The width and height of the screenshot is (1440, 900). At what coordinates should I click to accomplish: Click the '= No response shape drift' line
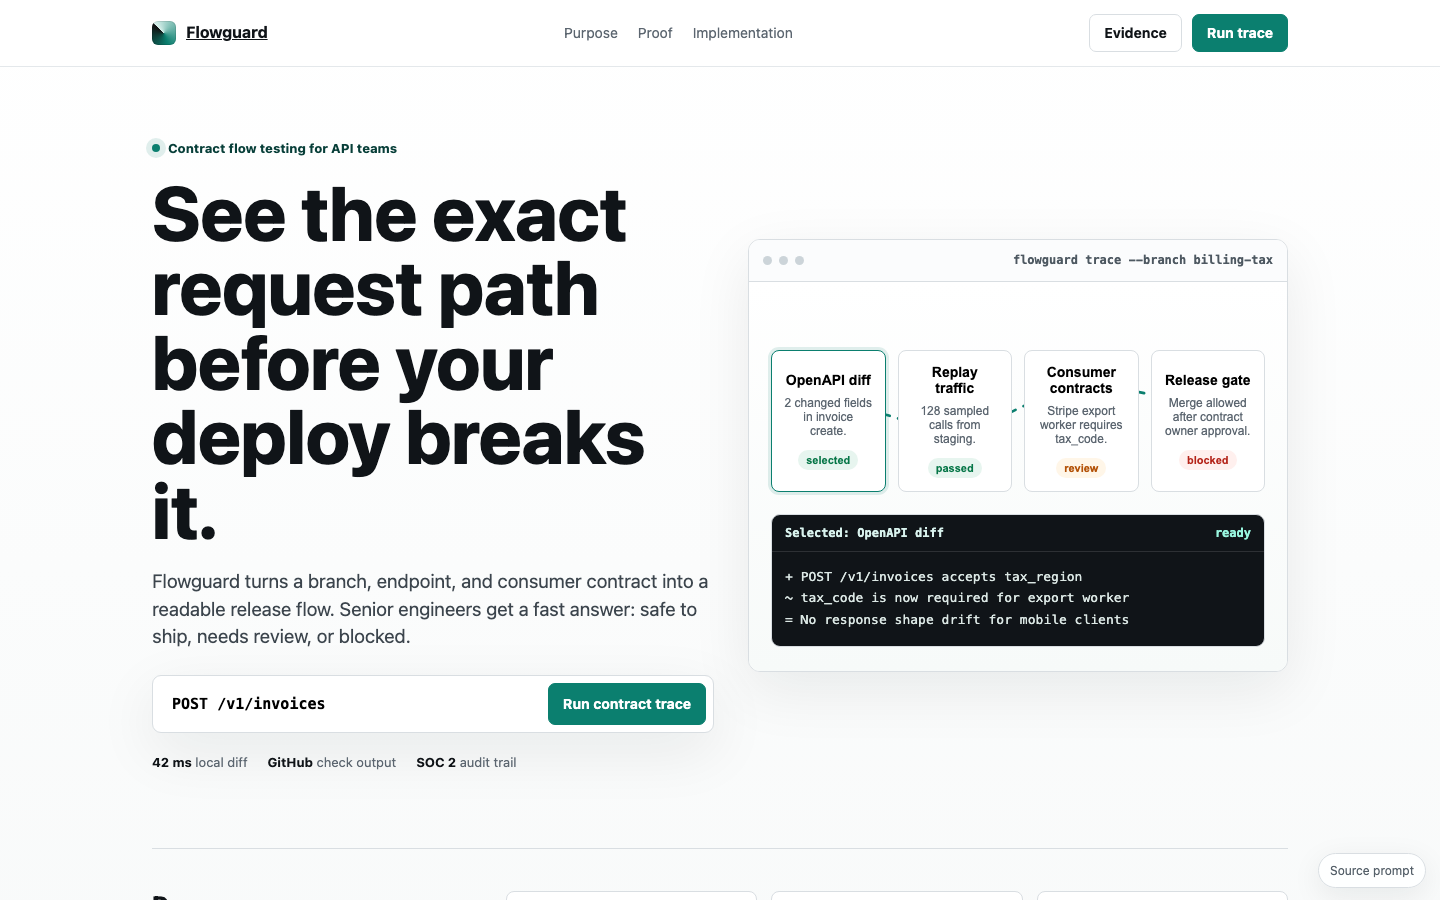coord(957,620)
